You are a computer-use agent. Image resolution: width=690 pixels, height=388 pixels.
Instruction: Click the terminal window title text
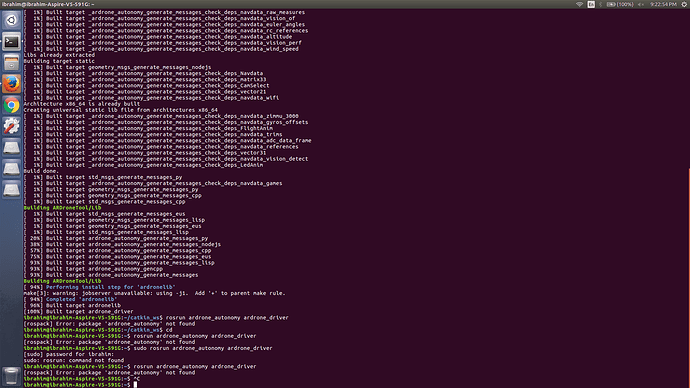point(48,4)
